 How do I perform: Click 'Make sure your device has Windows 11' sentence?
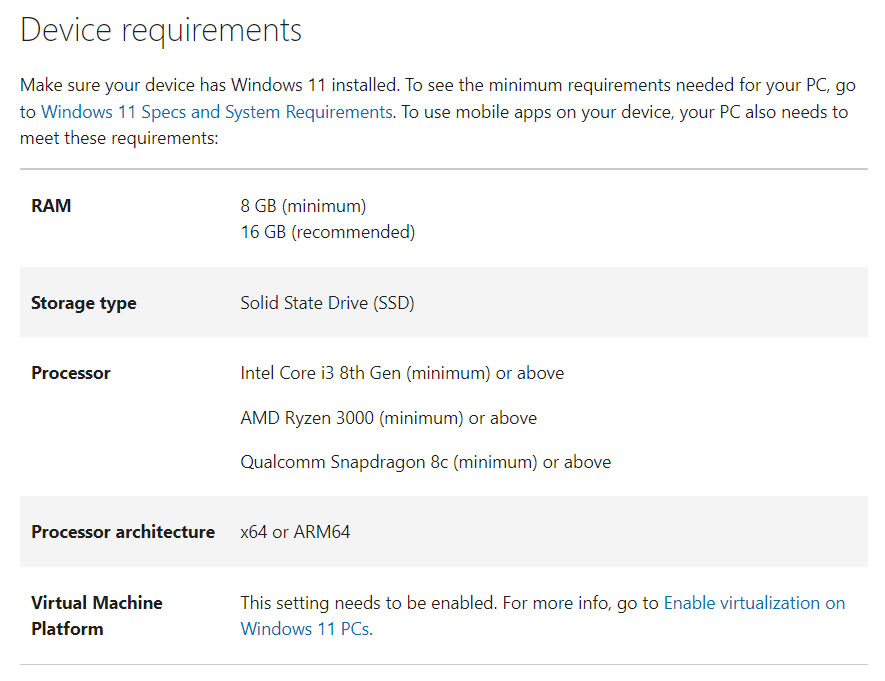(210, 85)
